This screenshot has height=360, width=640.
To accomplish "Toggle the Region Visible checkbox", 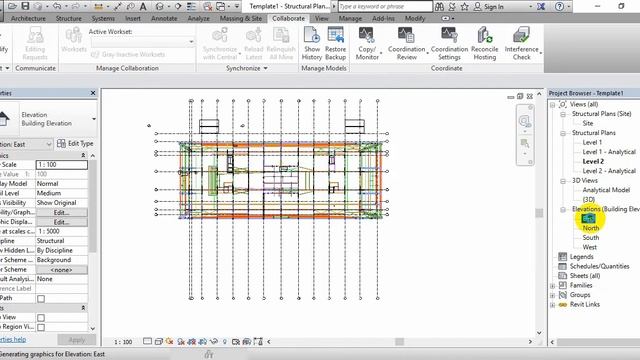I will coord(41,327).
